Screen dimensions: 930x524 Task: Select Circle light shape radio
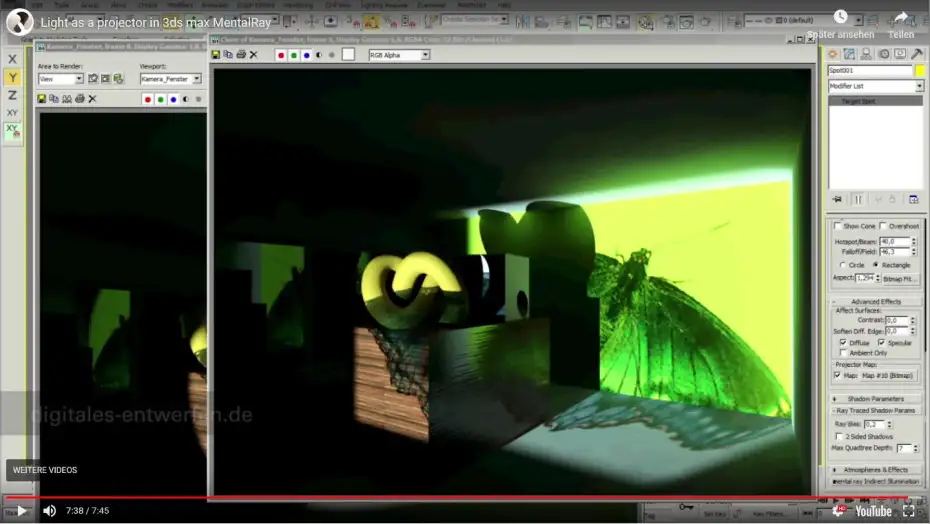[843, 265]
